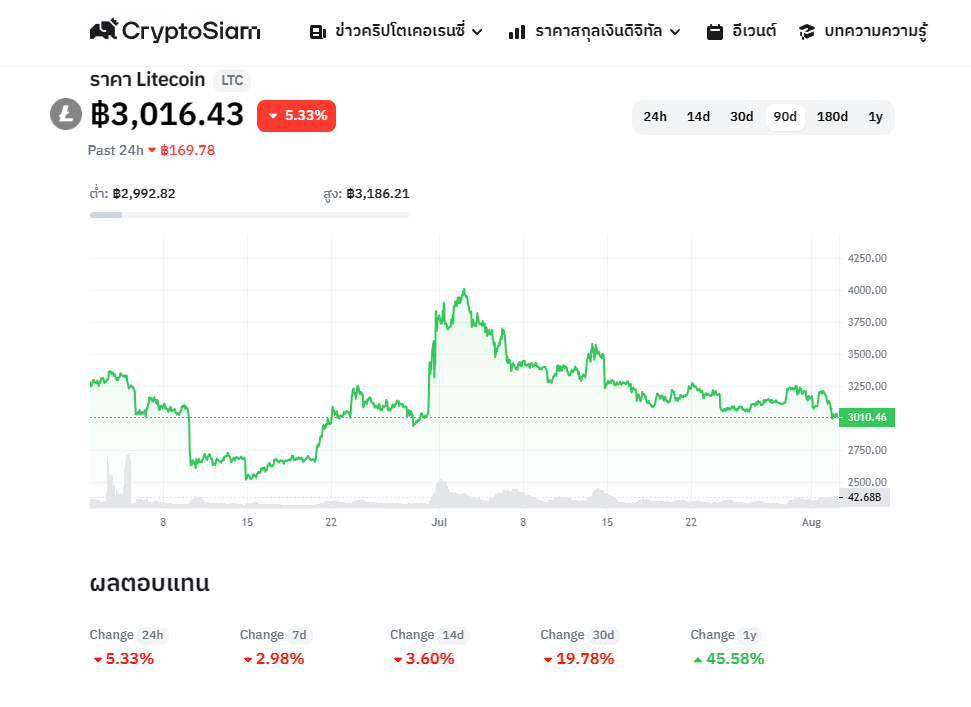The height and width of the screenshot is (707, 971).
Task: Click the calendar icon beside อีเวนต์
Action: 715,32
